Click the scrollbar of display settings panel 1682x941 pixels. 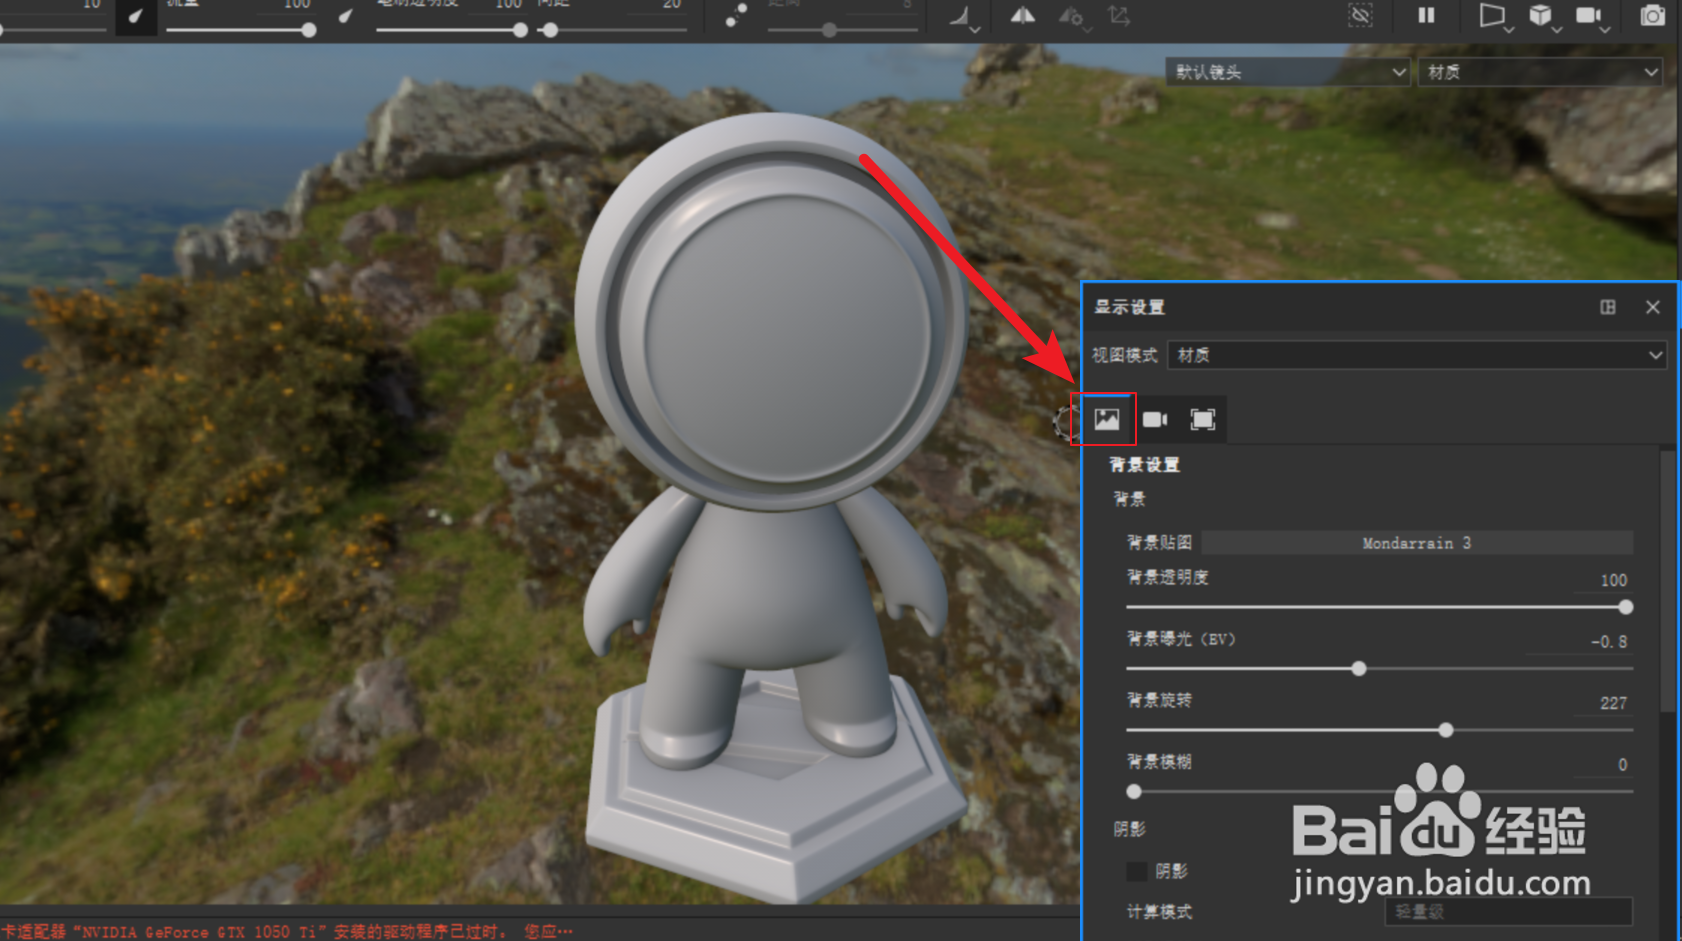point(1667,581)
